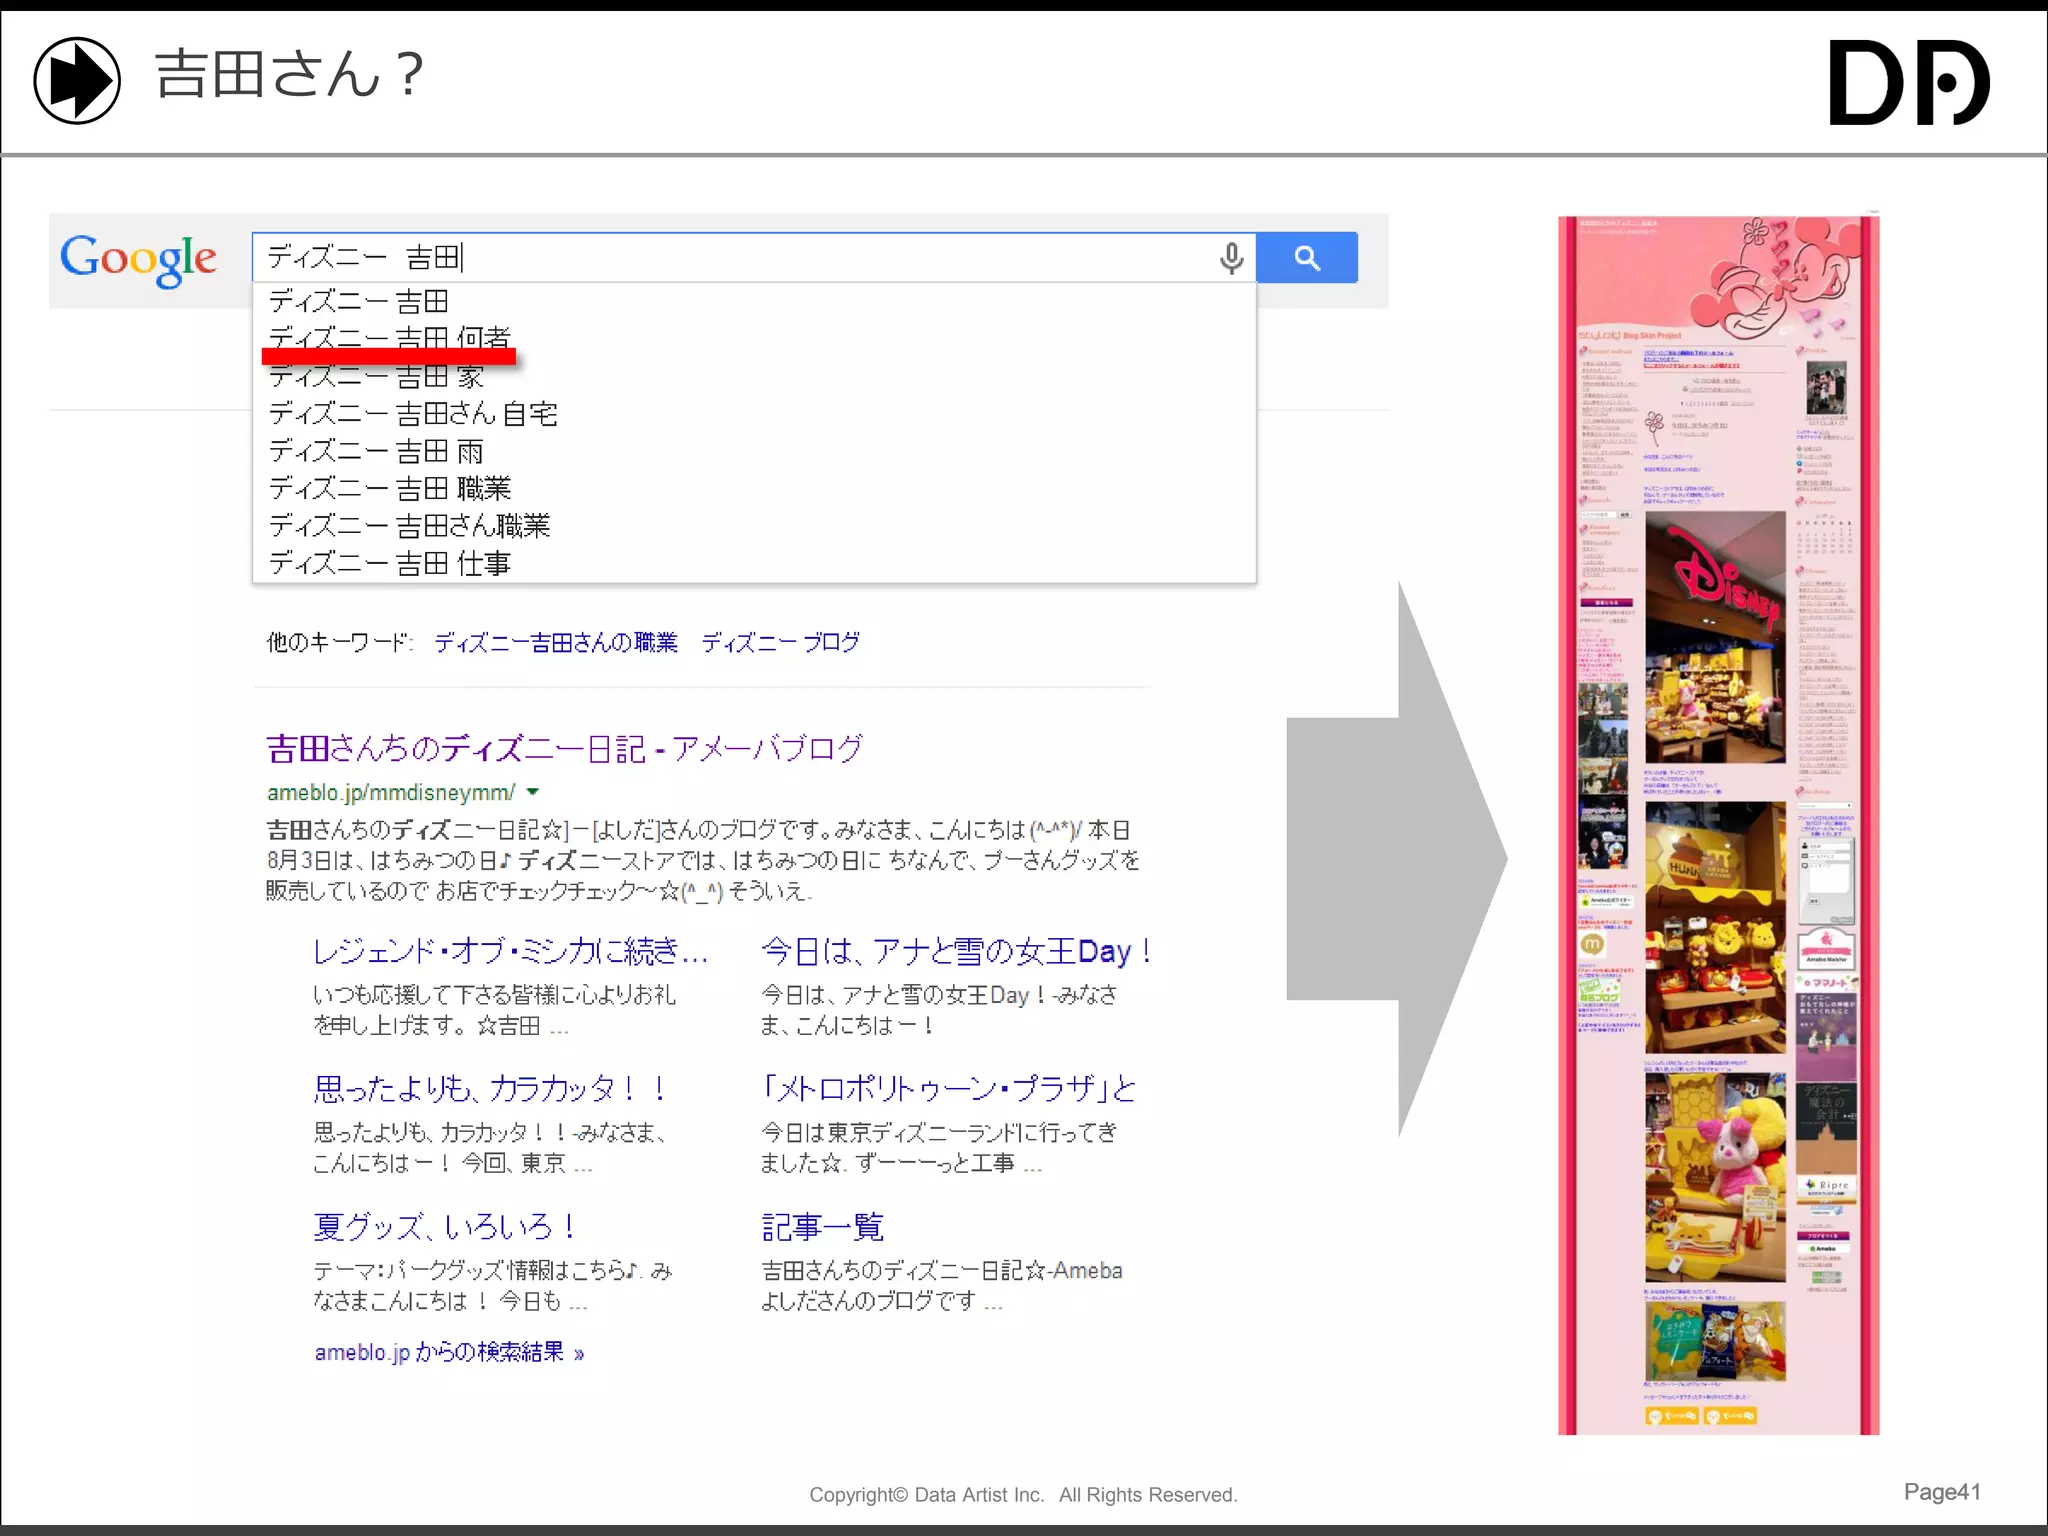Click the snack package photo in blog
Image resolution: width=2048 pixels, height=1536 pixels.
point(1715,1340)
